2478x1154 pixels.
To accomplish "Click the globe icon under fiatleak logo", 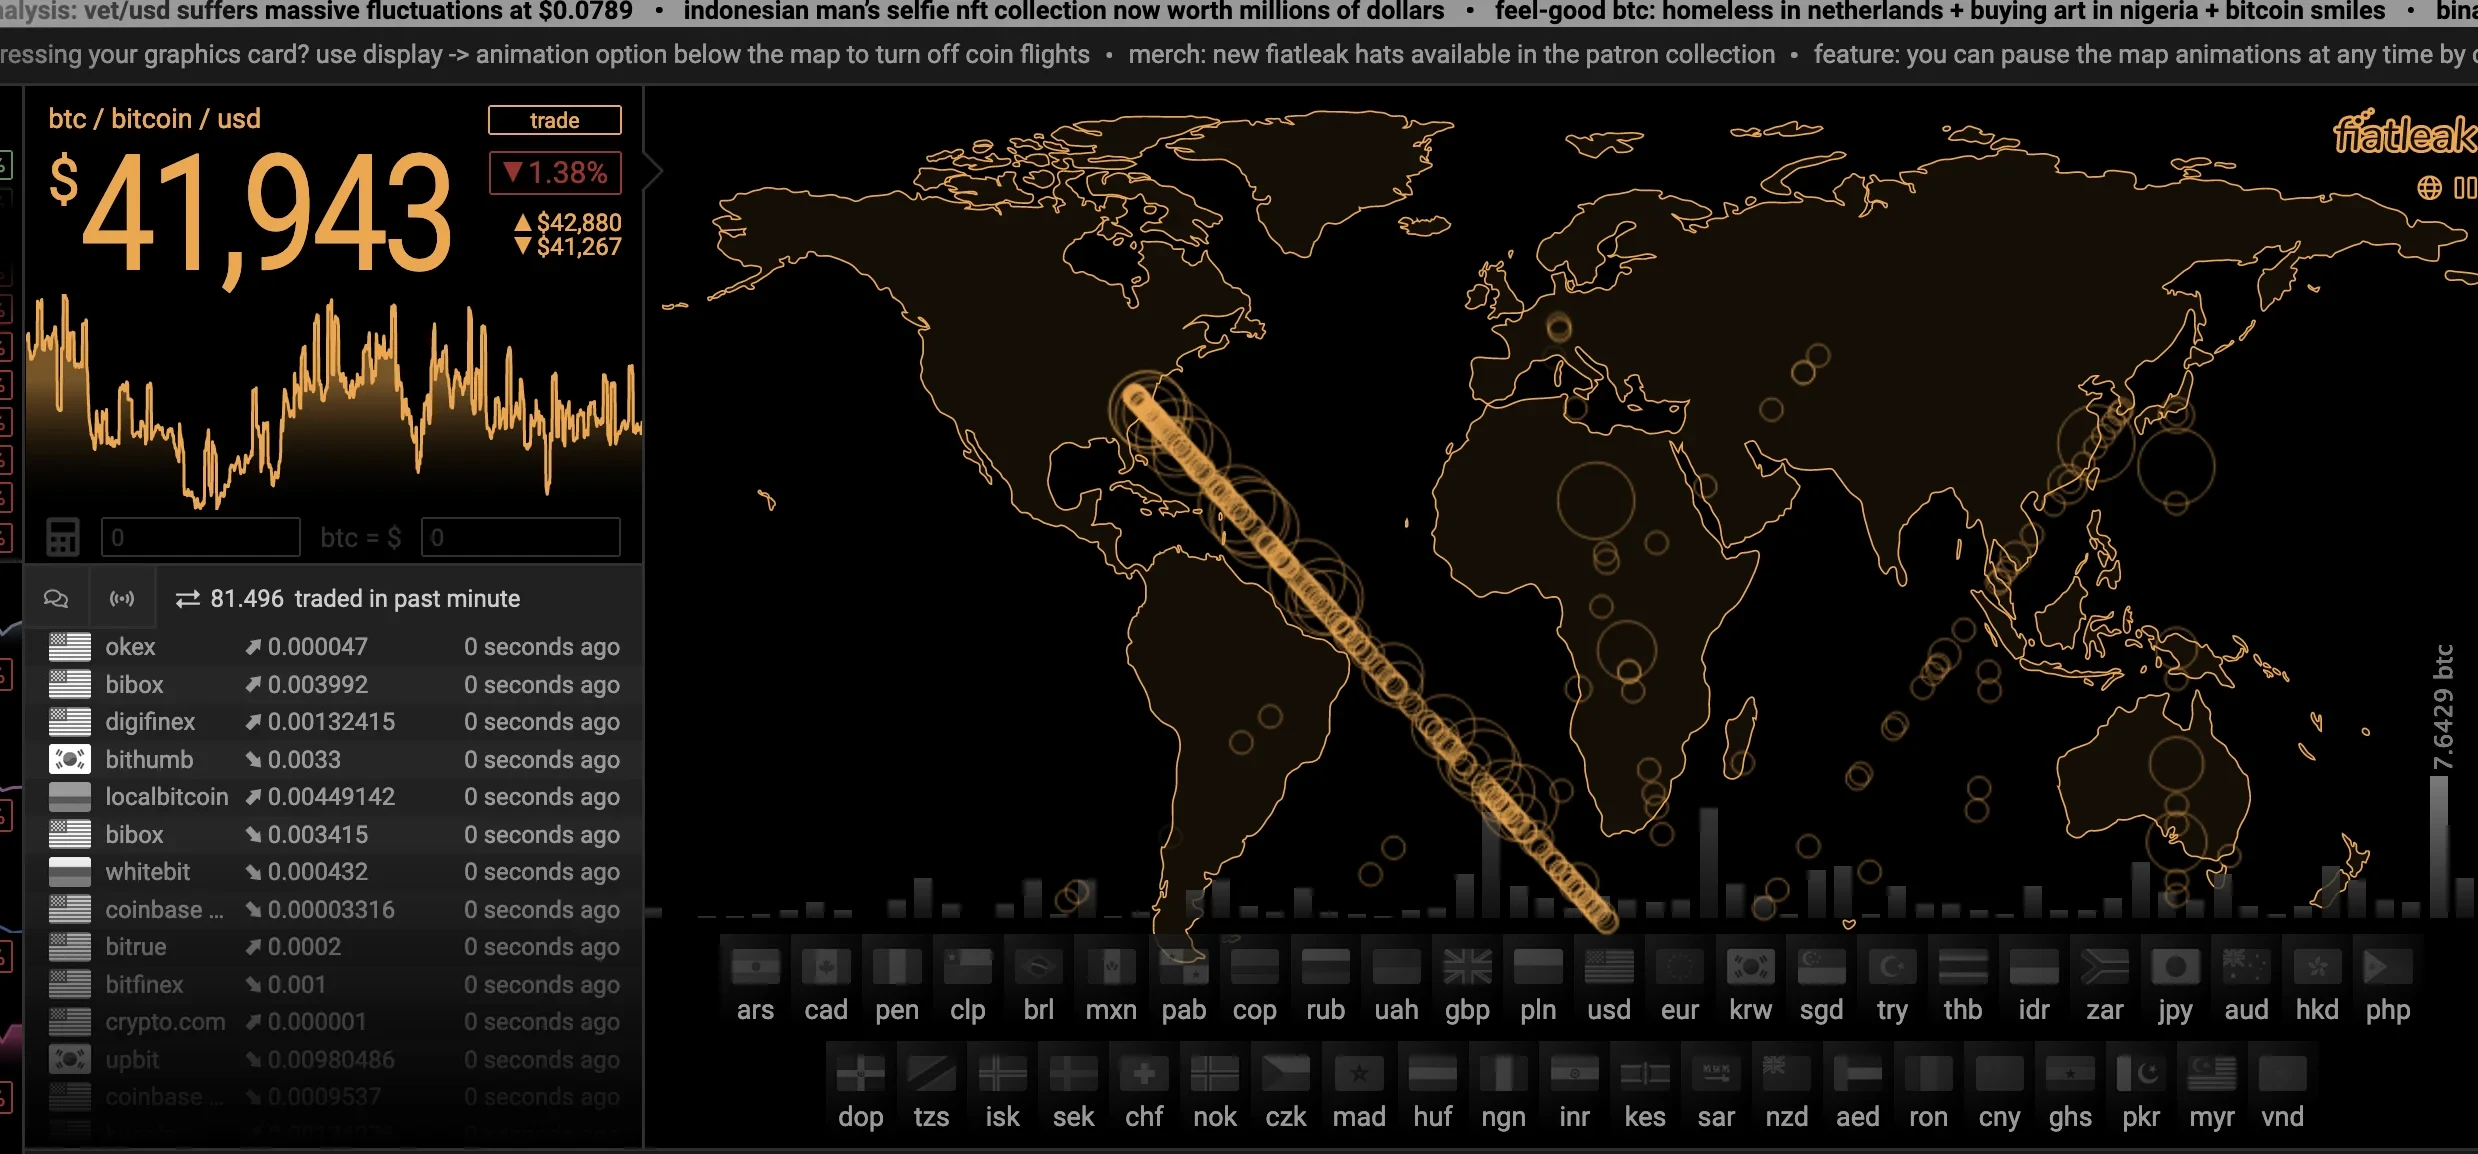I will coord(2429,187).
